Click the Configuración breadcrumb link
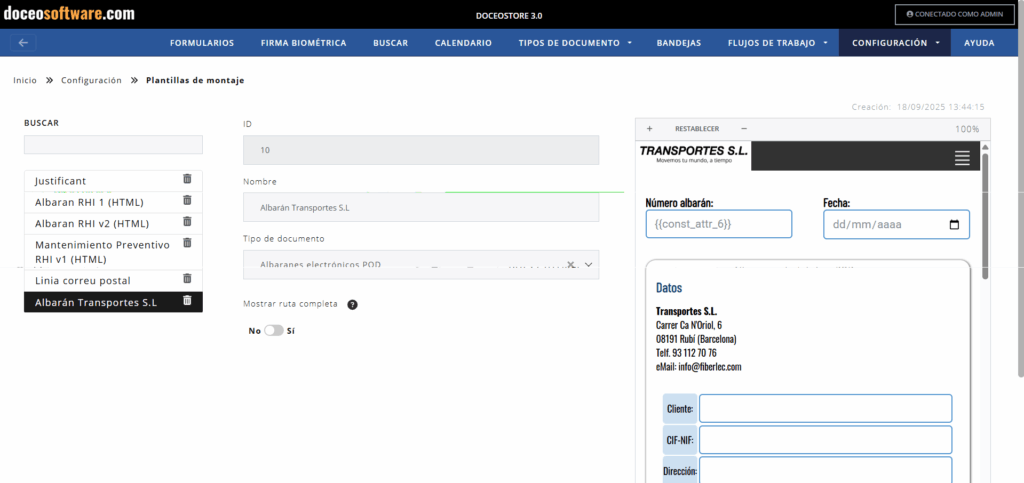 pos(91,80)
